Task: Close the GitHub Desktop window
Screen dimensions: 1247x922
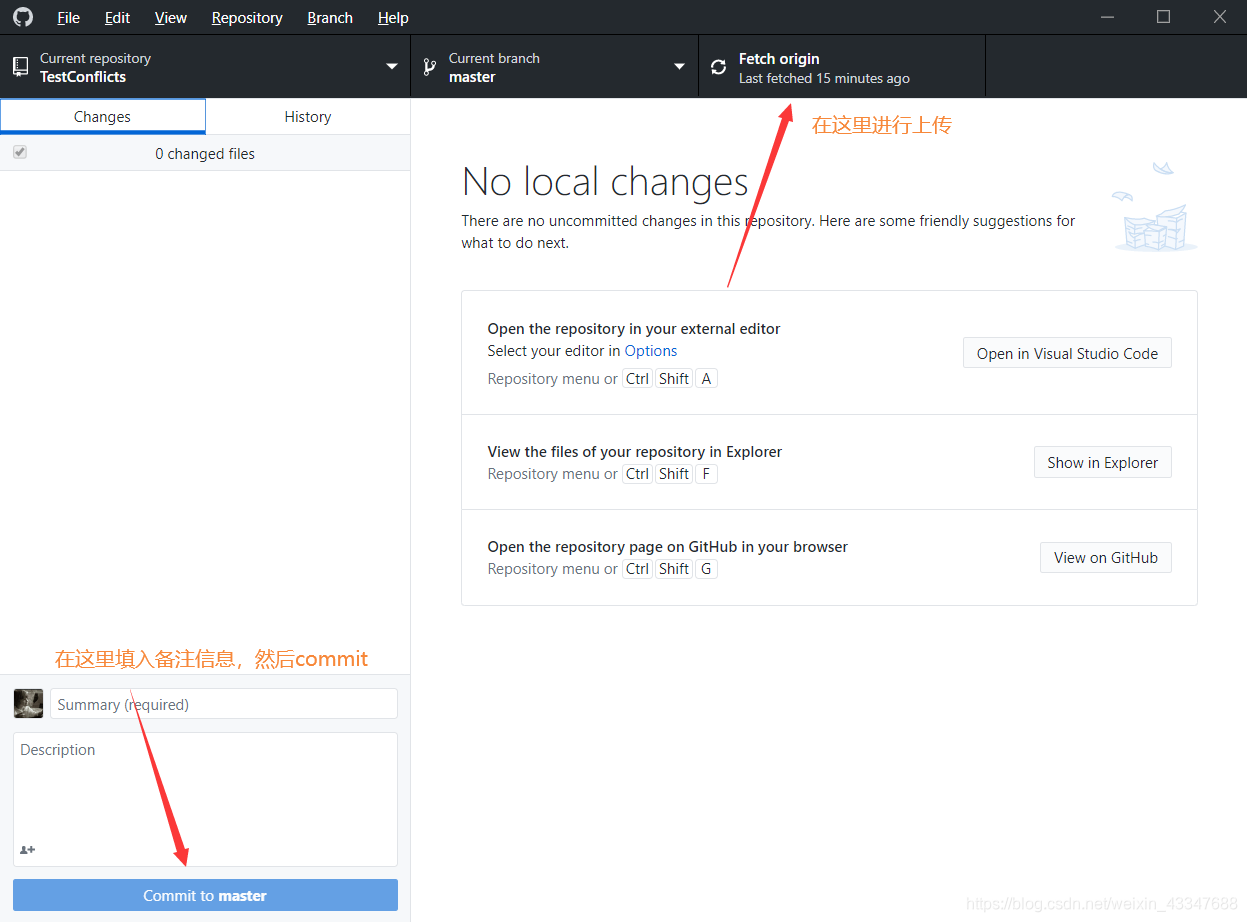Action: [1219, 17]
